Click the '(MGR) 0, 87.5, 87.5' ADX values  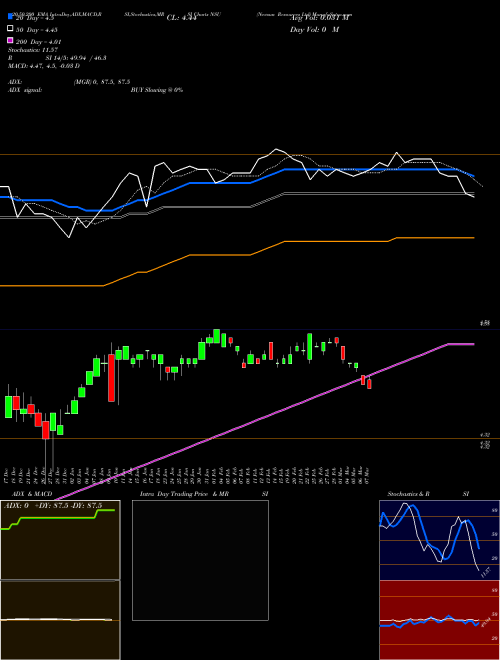point(102,82)
